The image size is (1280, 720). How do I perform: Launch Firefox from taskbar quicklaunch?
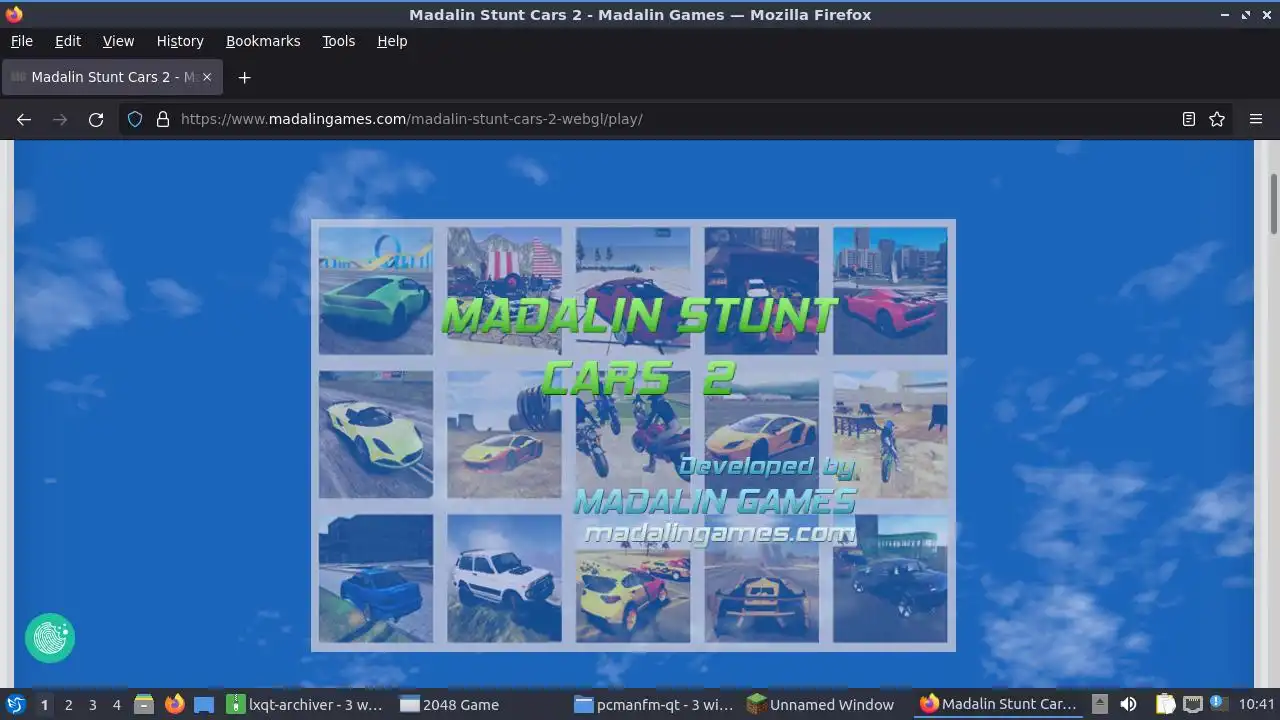(x=174, y=704)
